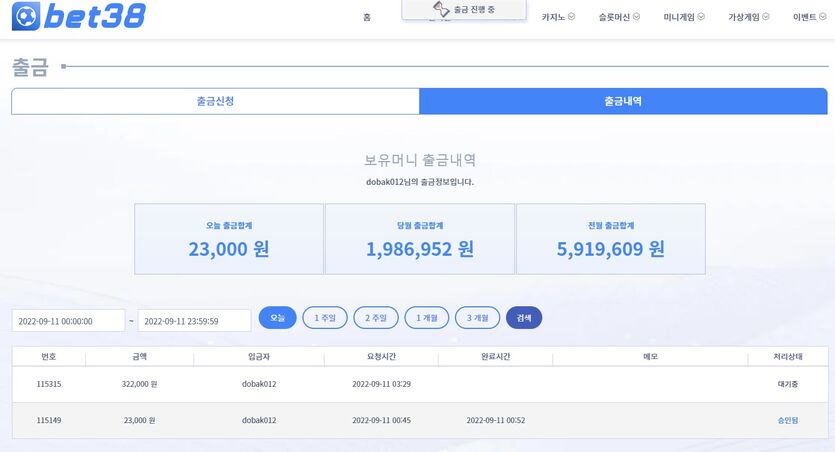
Task: Click the 오늘 출금합계 23,000 원 card
Action: tap(229, 239)
